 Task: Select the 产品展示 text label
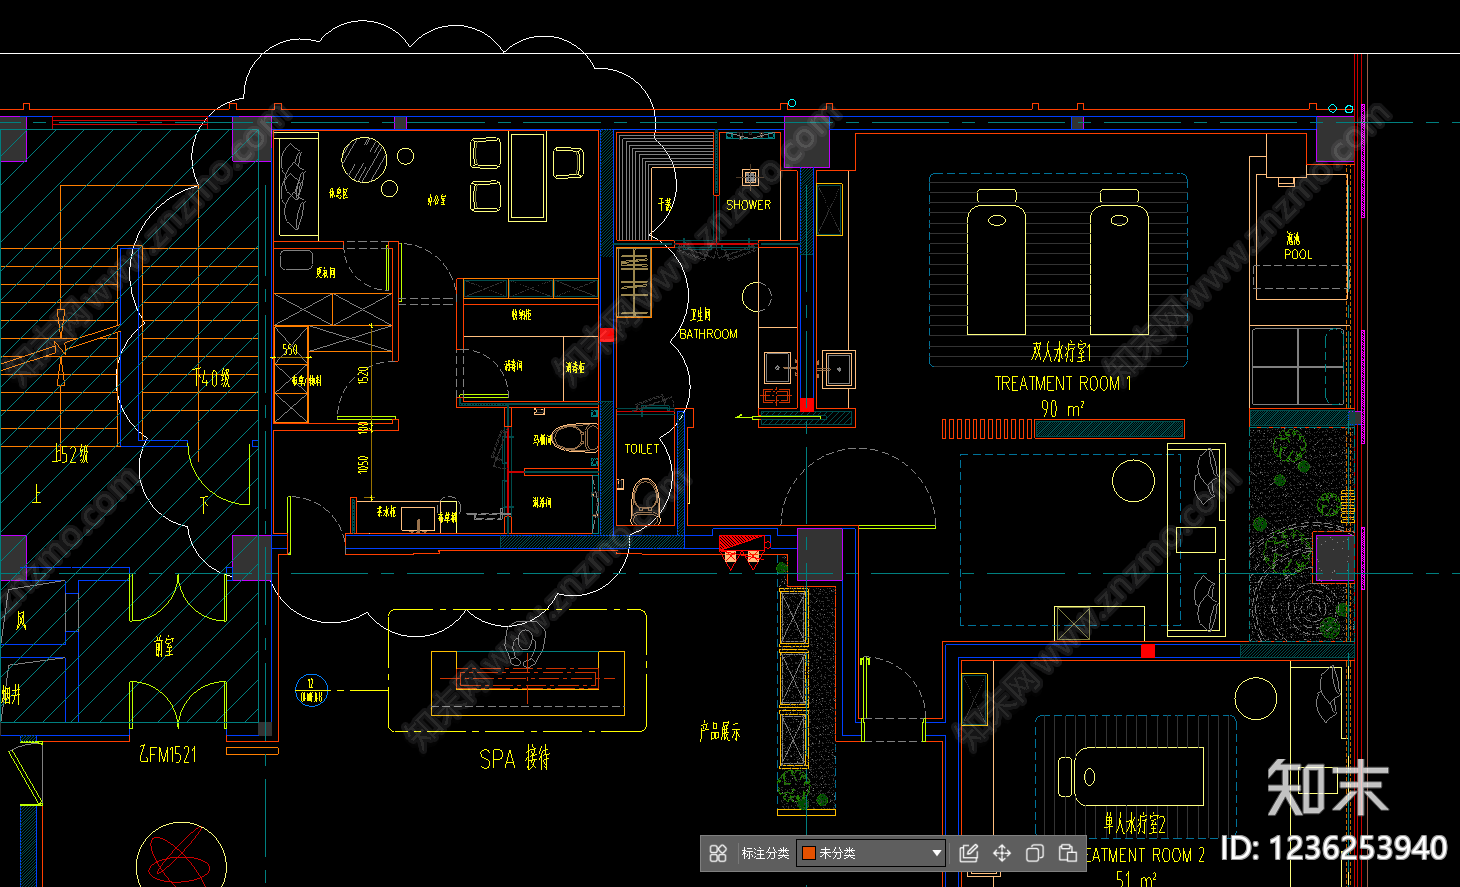720,732
